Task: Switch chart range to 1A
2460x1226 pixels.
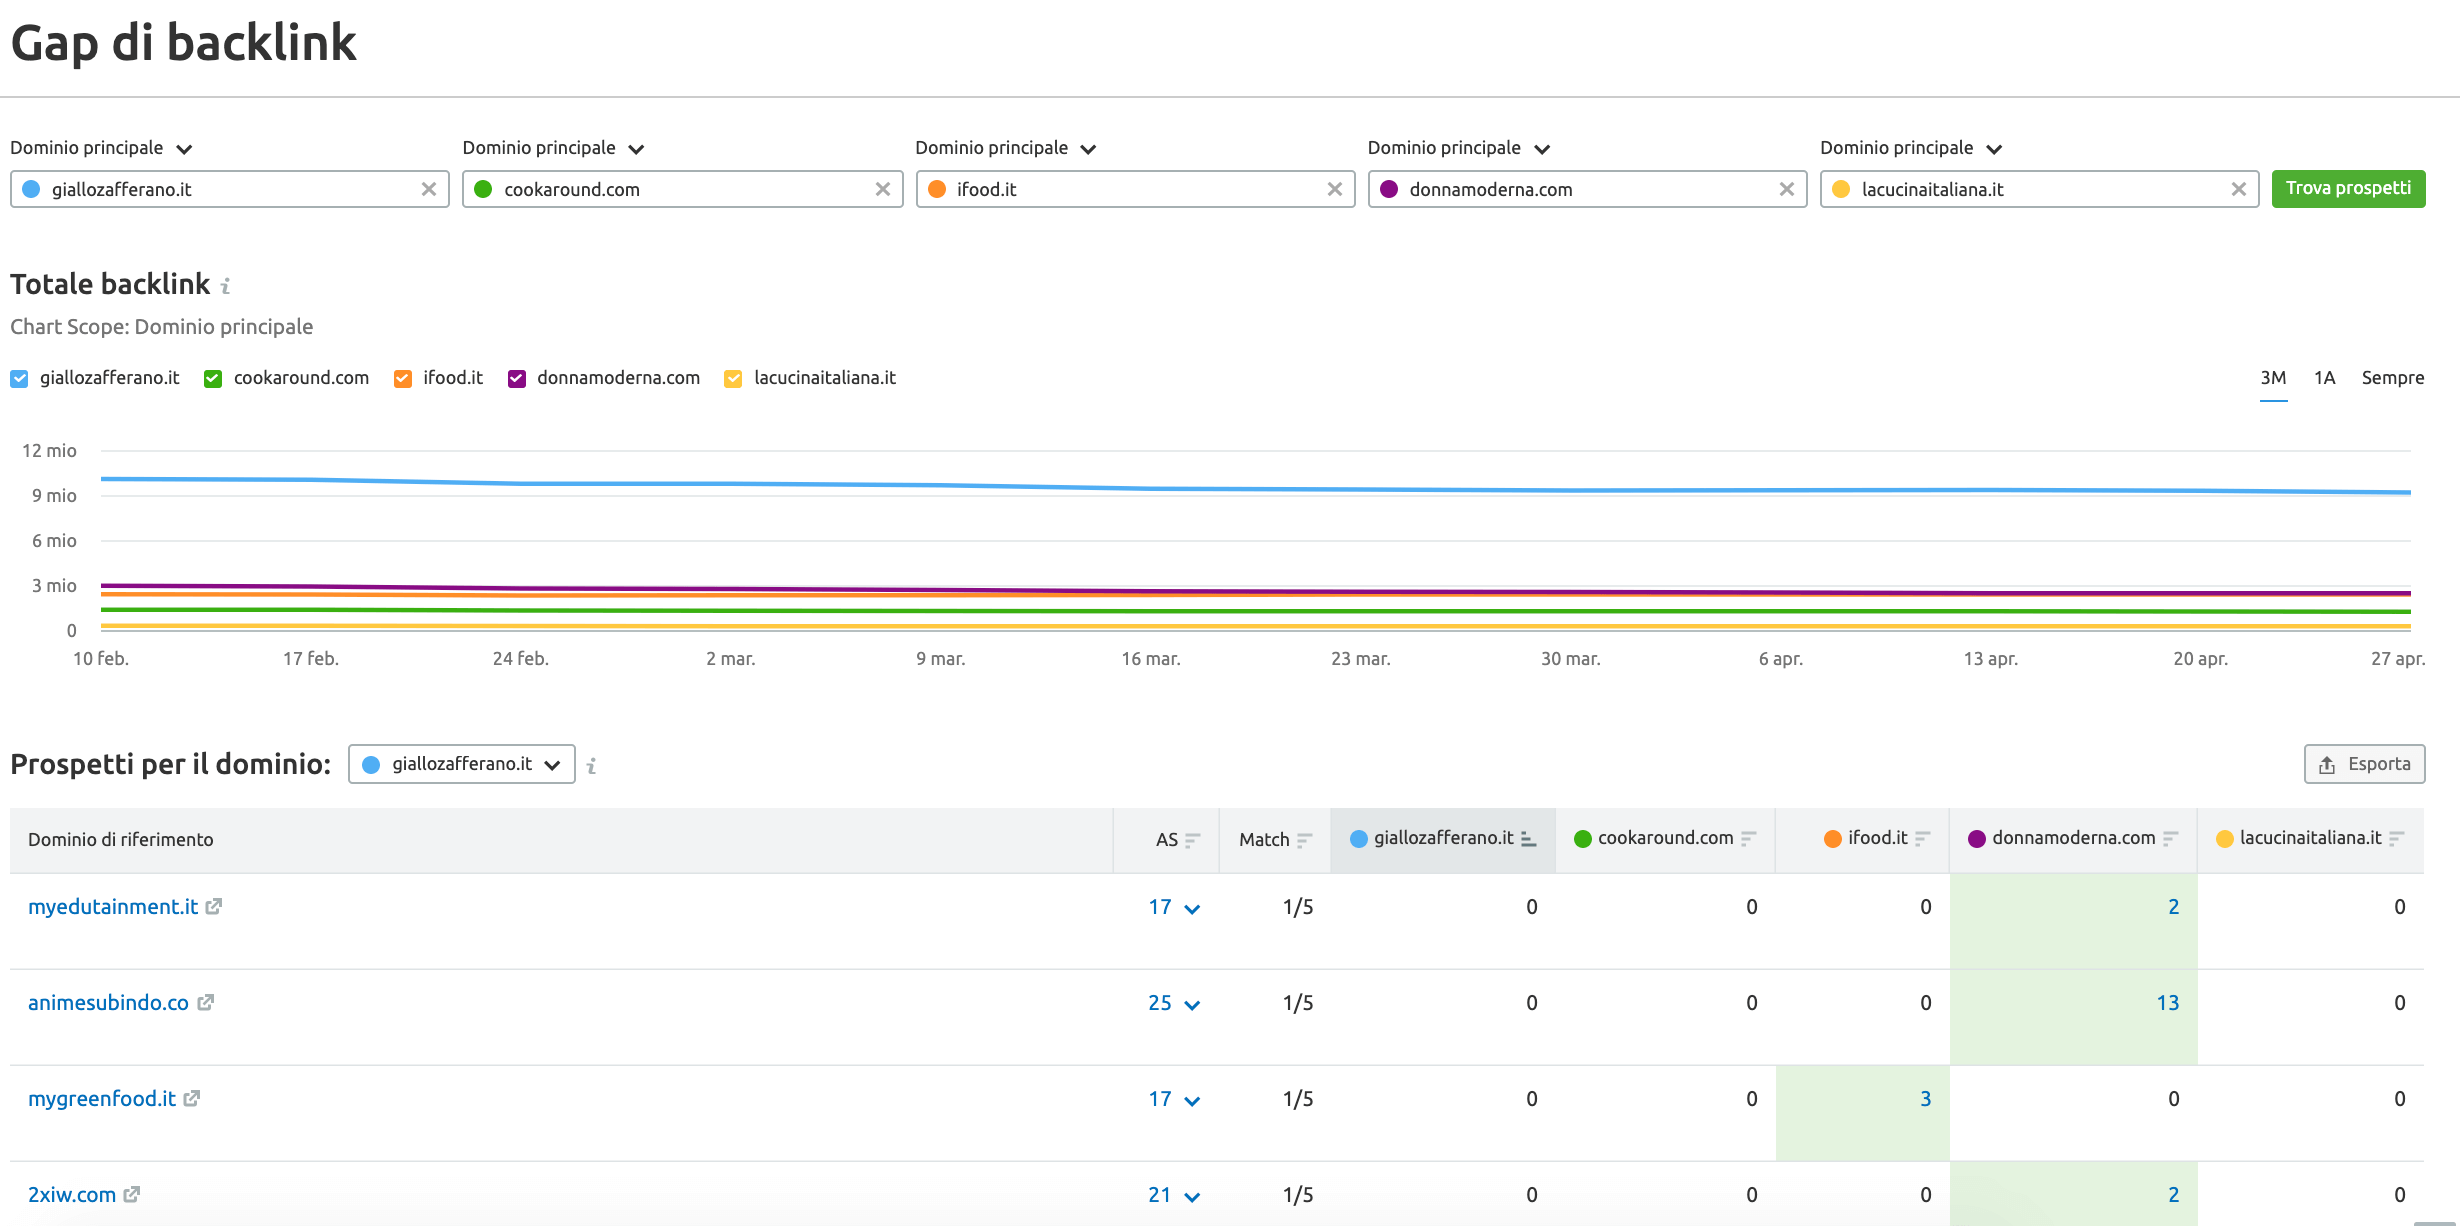Action: click(x=2324, y=378)
